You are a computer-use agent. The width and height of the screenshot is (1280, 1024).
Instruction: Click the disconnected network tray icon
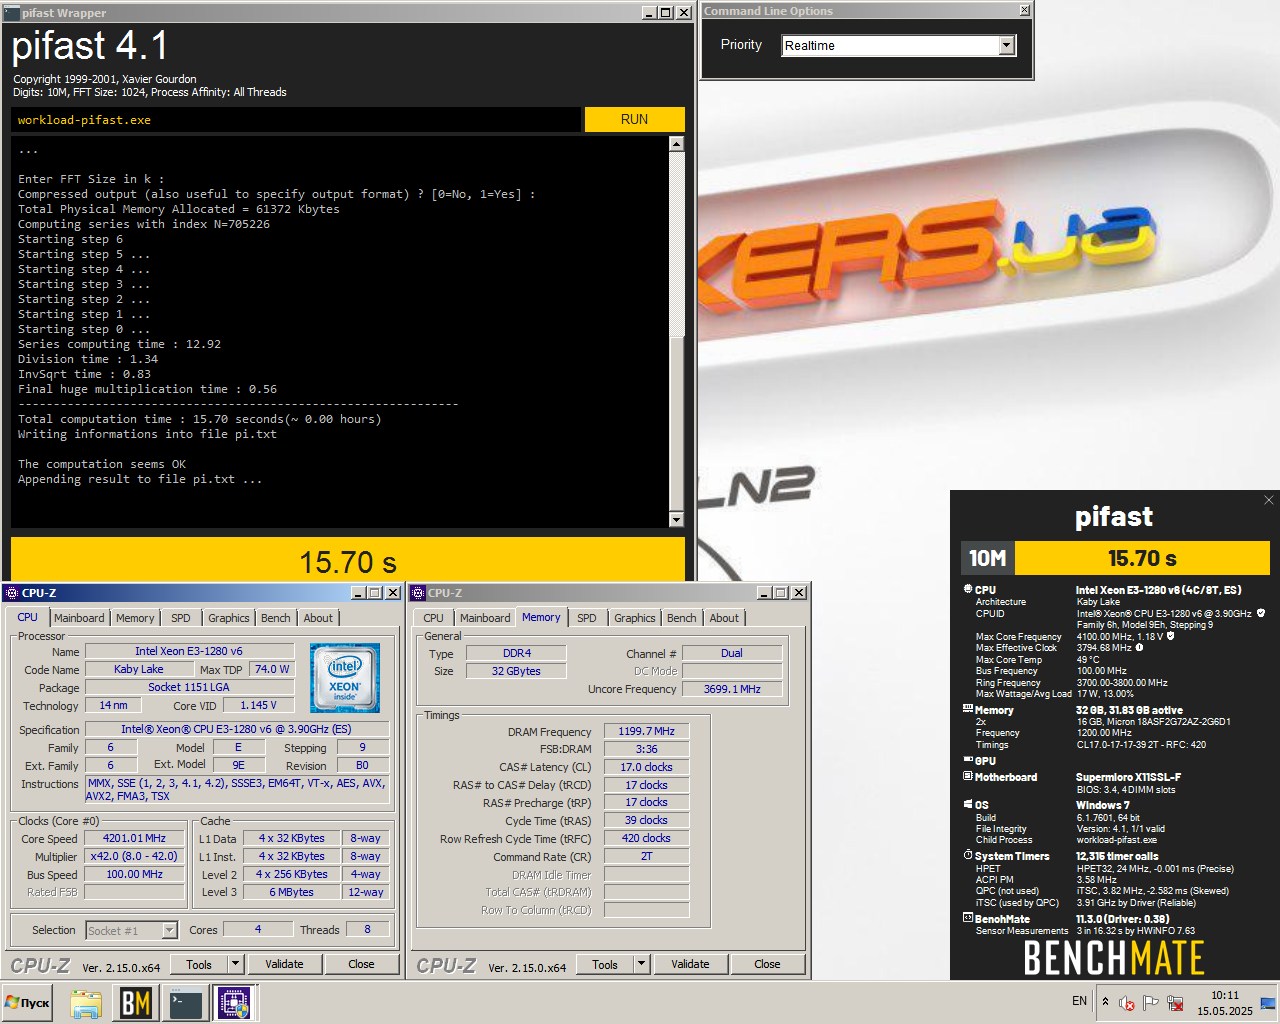click(1176, 1002)
